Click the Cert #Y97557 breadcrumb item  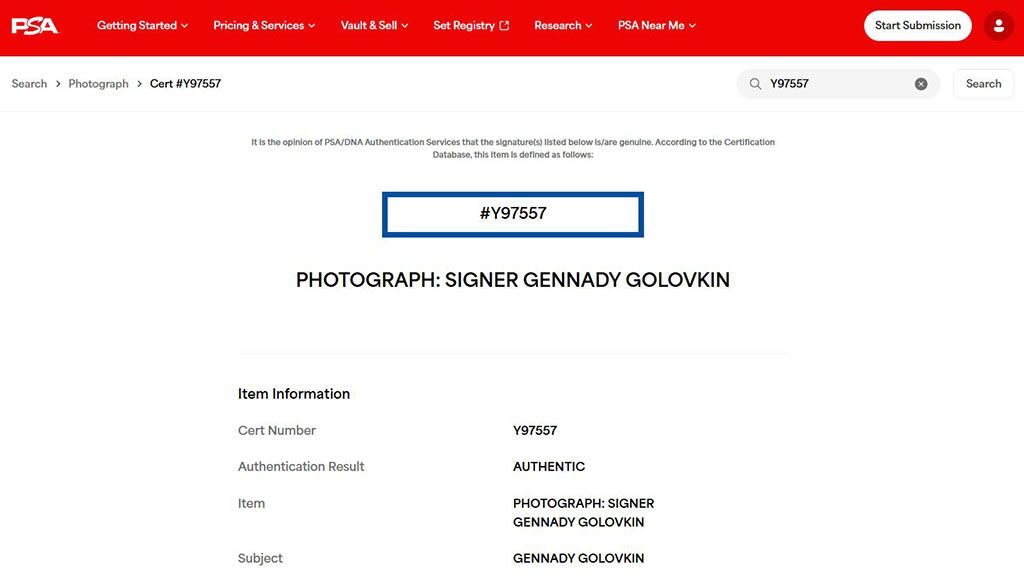[x=185, y=84]
